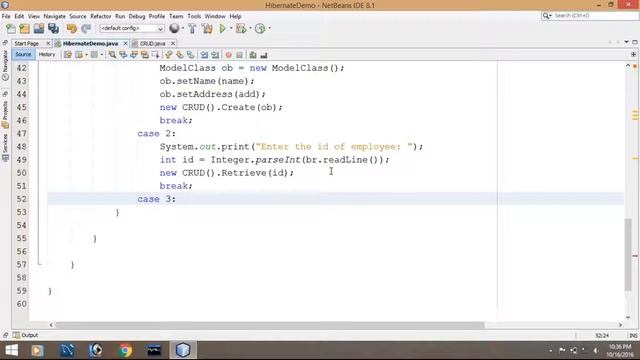Switch to the History editor view
The height and width of the screenshot is (360, 640).
coord(47,54)
